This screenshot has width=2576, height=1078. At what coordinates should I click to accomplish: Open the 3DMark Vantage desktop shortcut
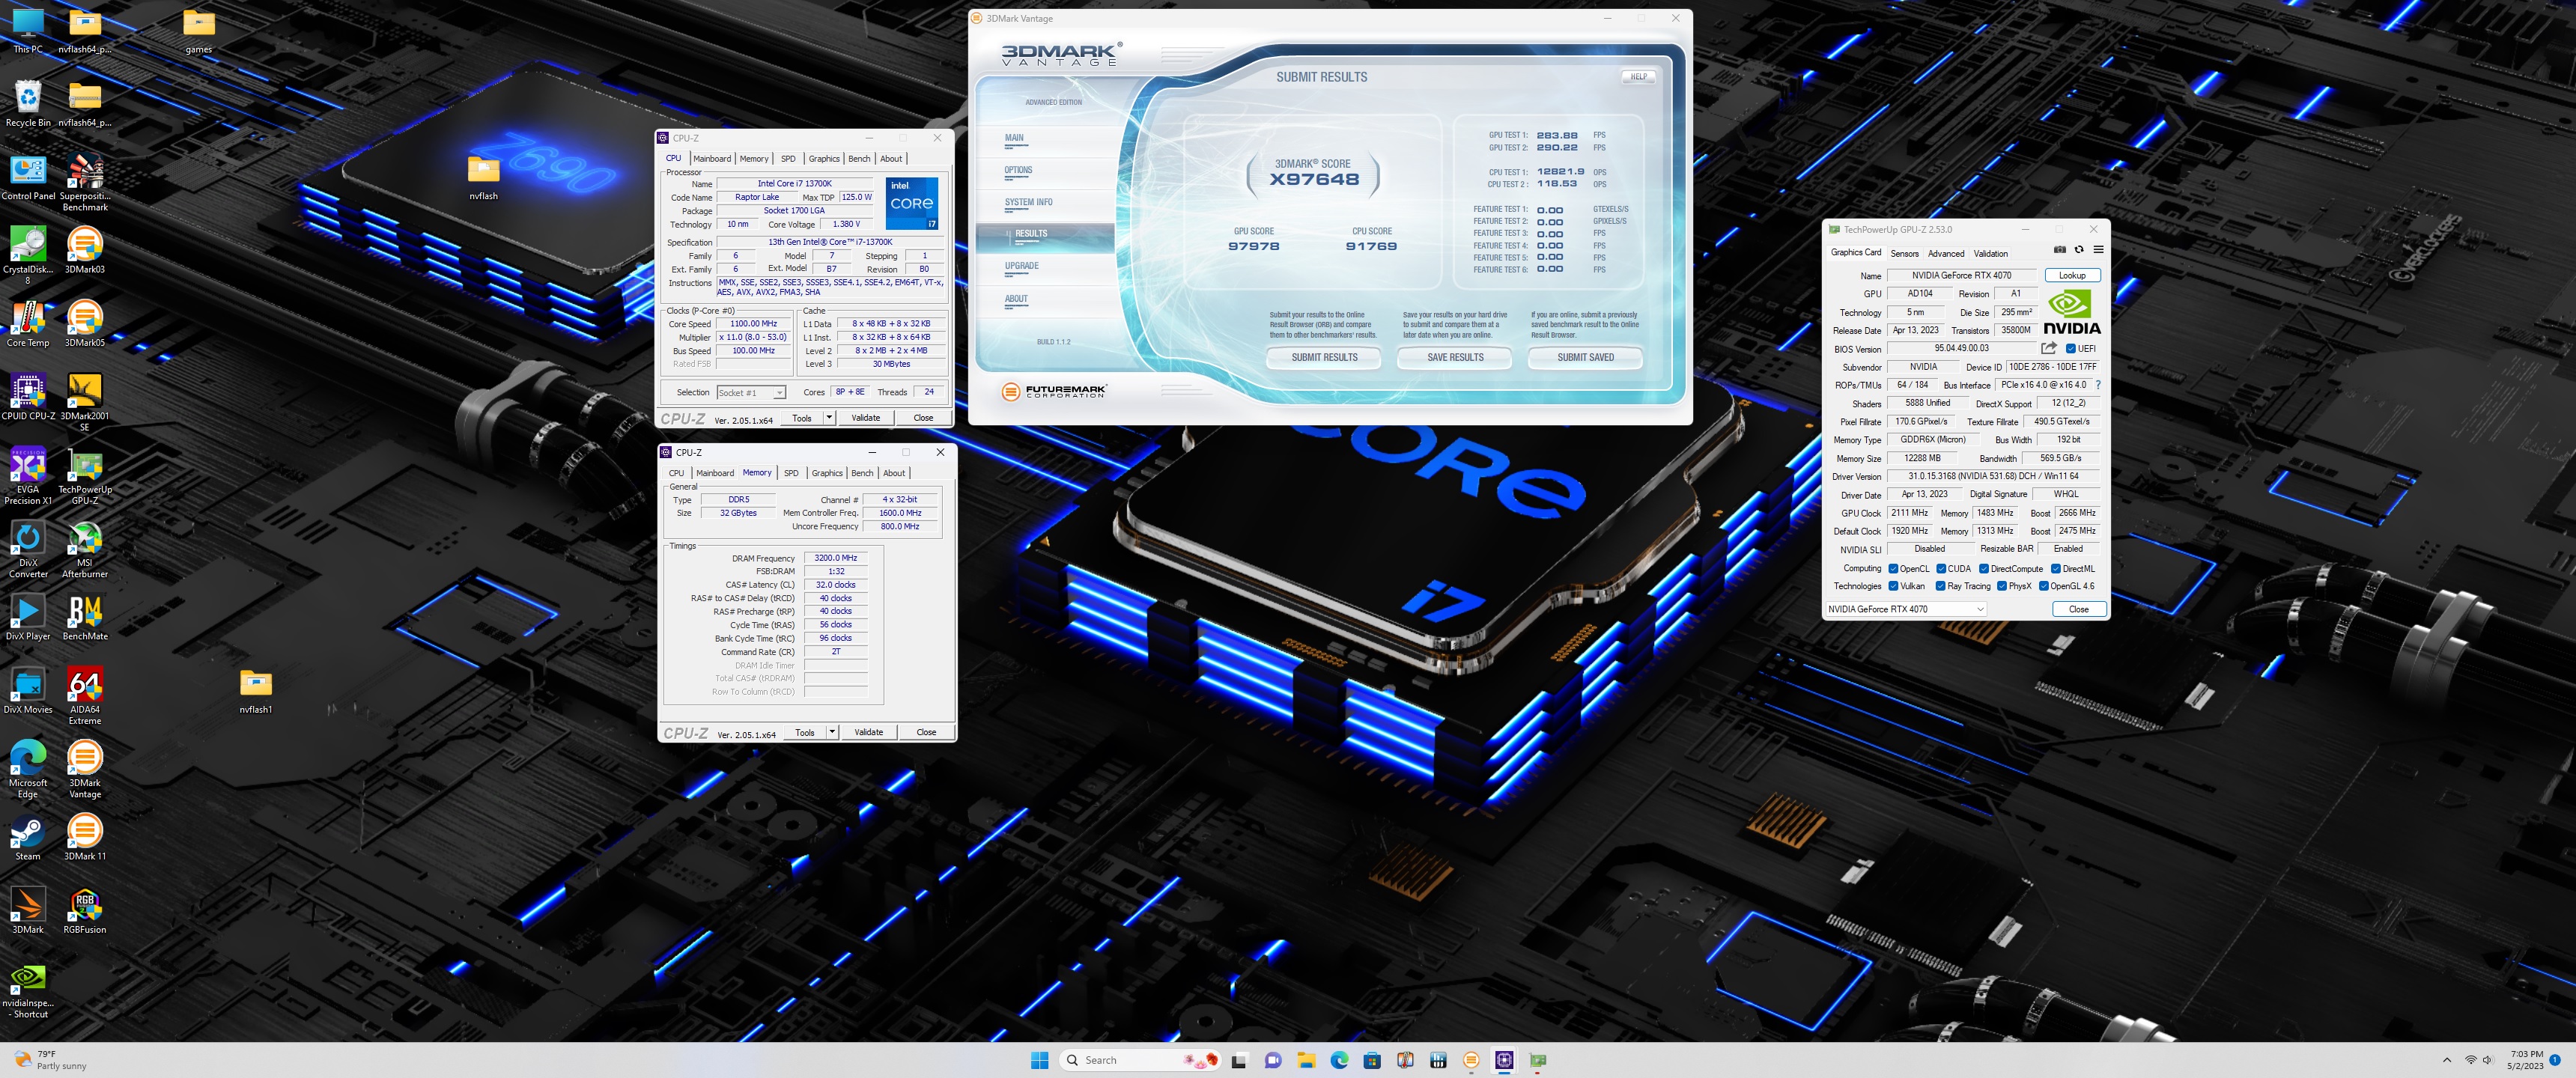click(85, 769)
